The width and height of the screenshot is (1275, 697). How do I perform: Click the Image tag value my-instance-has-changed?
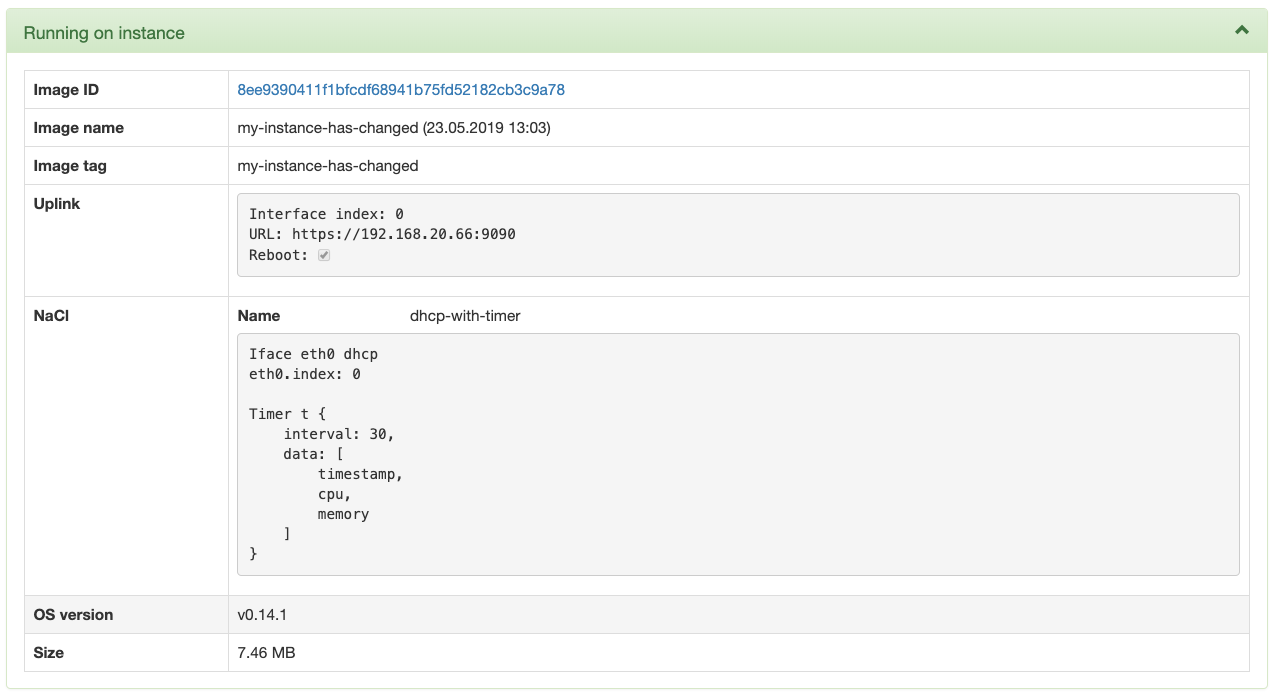328,166
